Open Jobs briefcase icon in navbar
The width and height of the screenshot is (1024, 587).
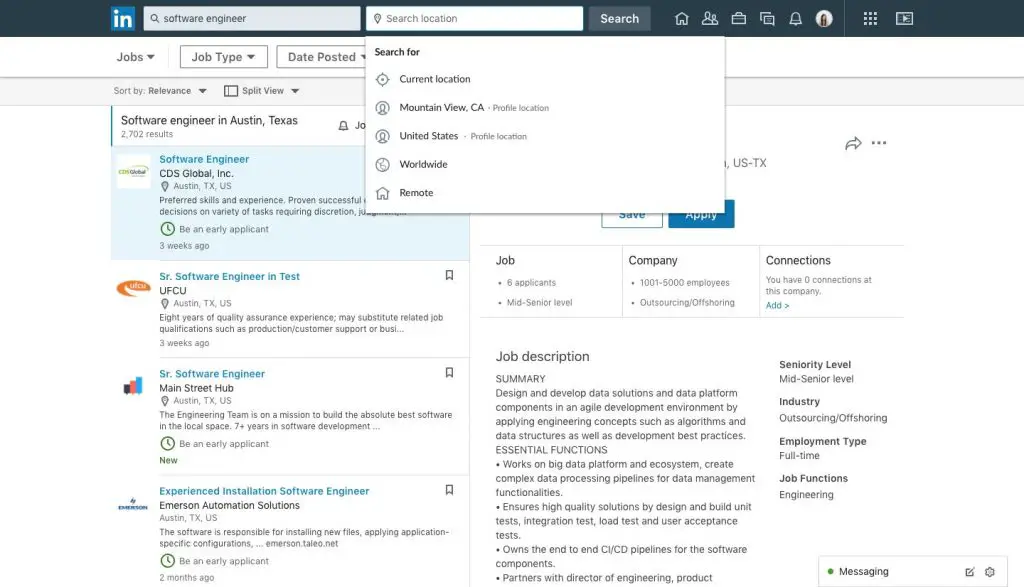(x=739, y=18)
